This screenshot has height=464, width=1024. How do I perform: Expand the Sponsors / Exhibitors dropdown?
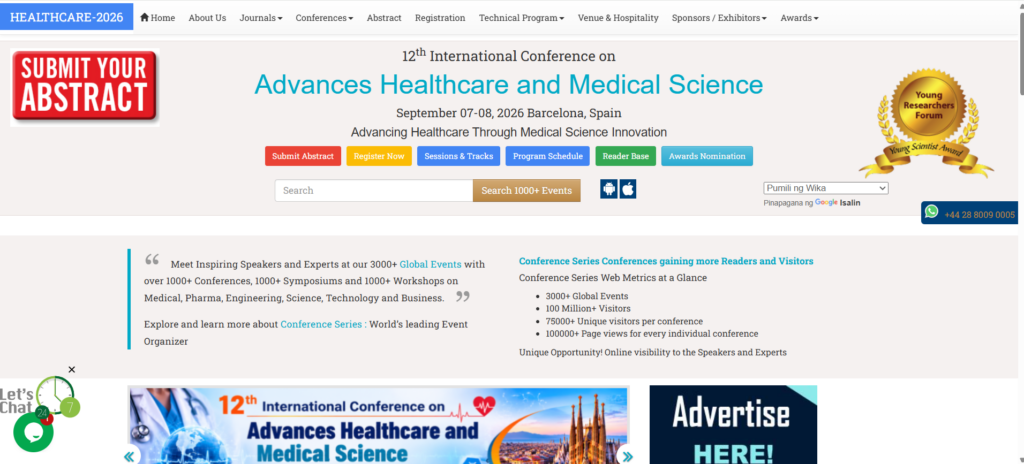point(719,18)
